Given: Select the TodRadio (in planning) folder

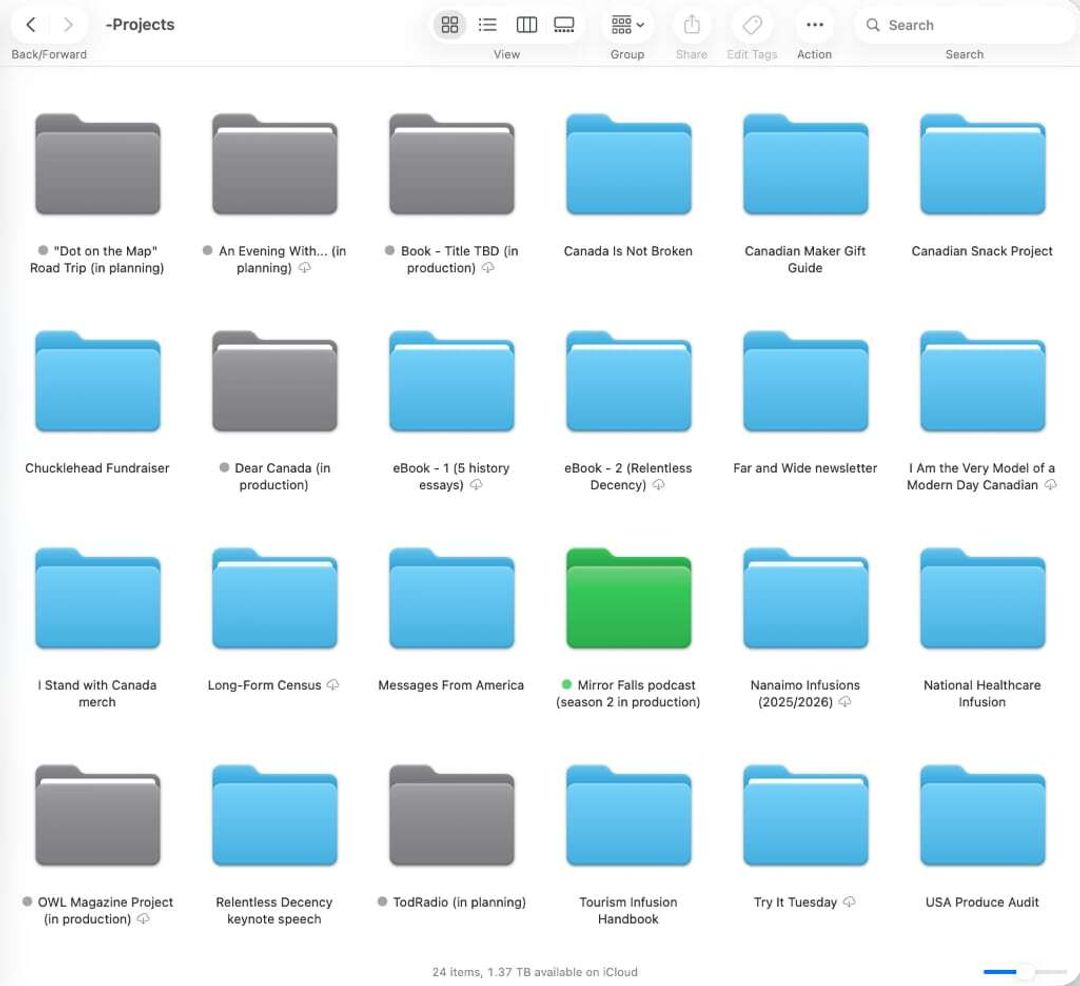Looking at the screenshot, I should point(451,815).
